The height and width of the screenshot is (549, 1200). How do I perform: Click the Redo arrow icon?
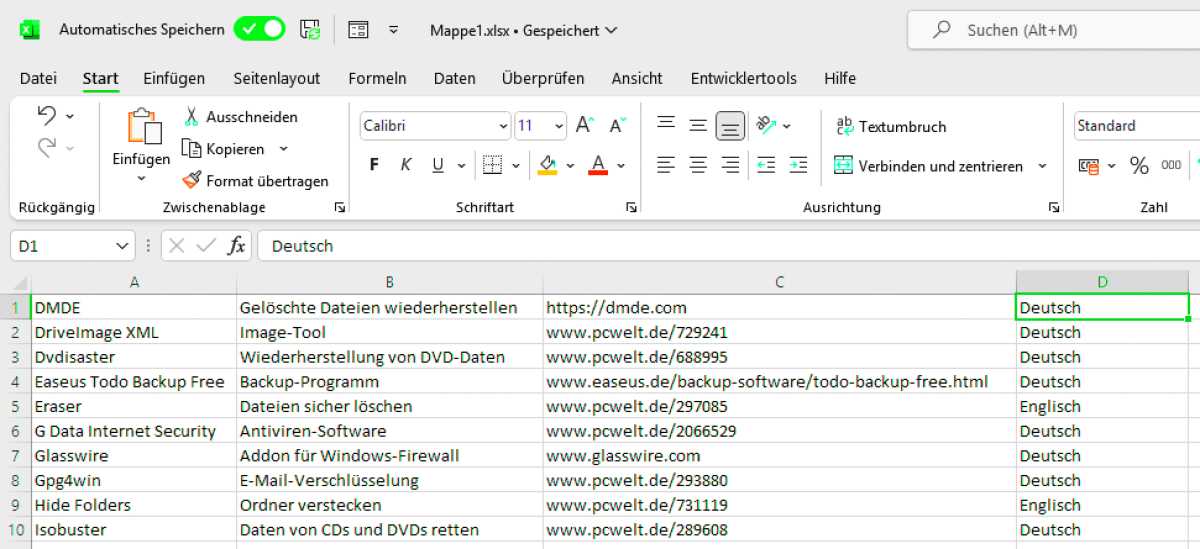tap(47, 148)
